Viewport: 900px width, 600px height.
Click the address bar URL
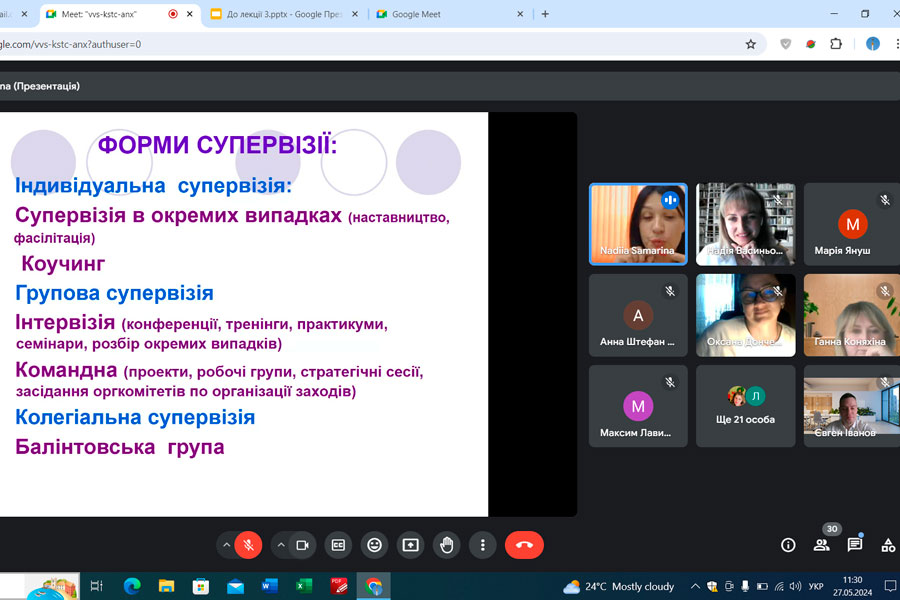pyautogui.click(x=71, y=44)
